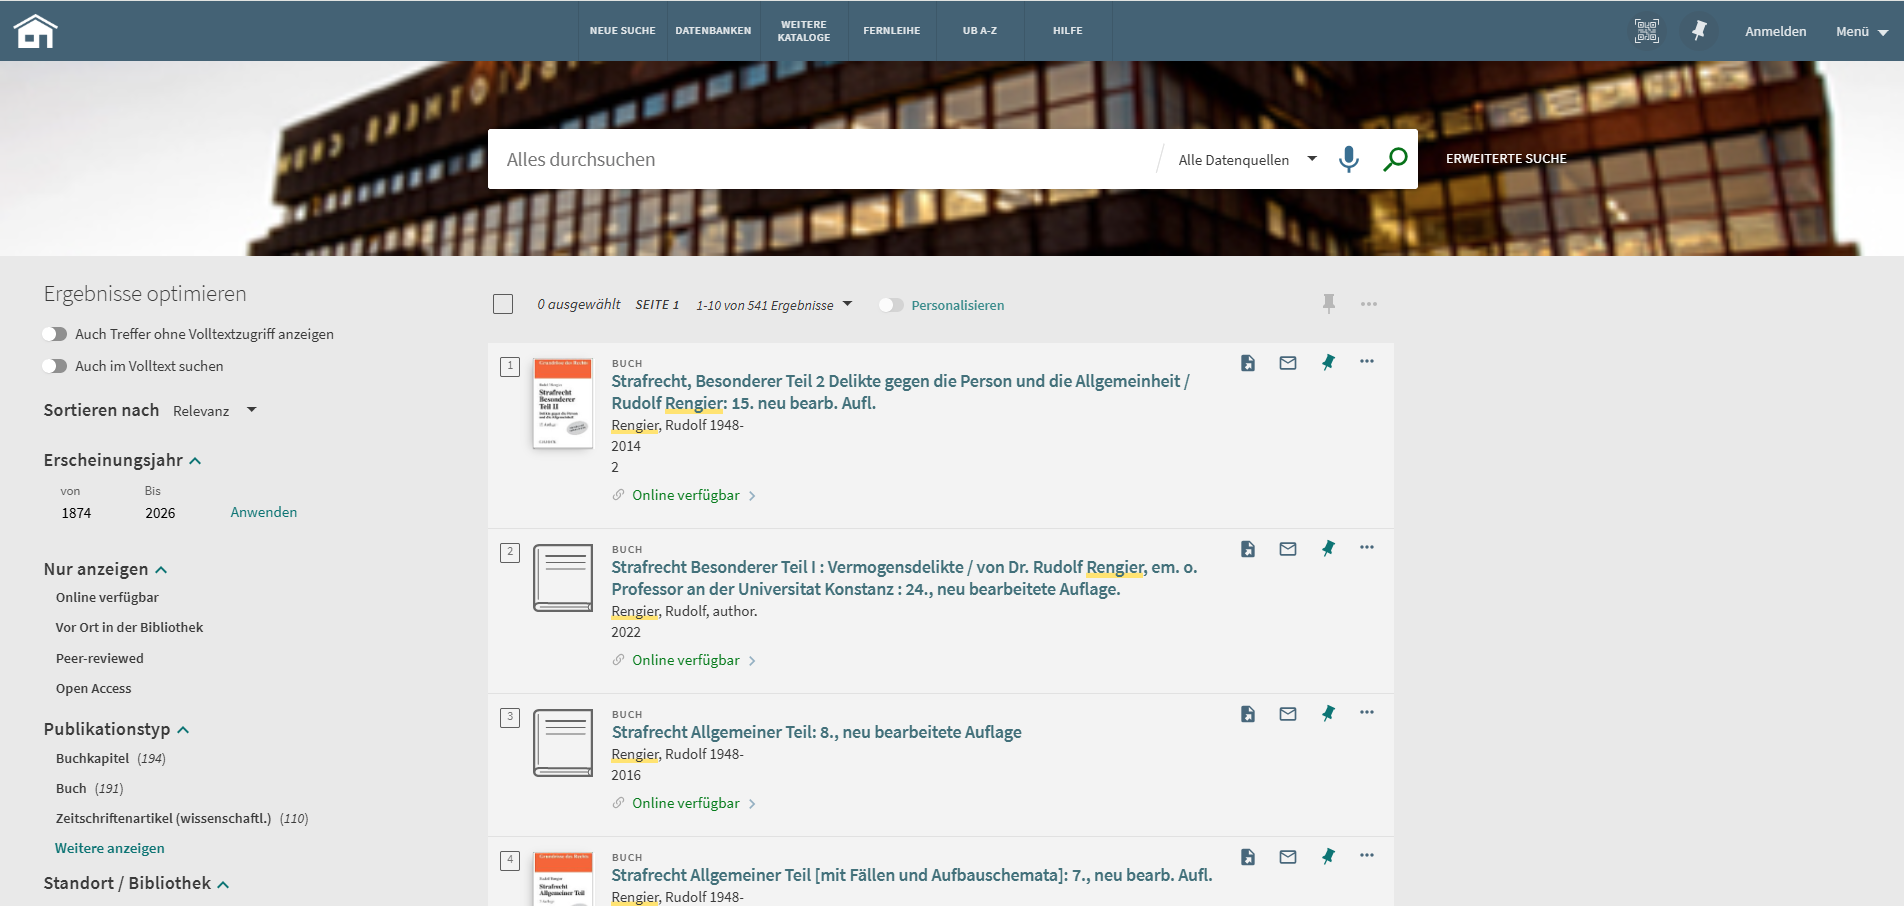Collapse the Publikationstyp facet section
Image resolution: width=1904 pixels, height=906 pixels.
183,730
